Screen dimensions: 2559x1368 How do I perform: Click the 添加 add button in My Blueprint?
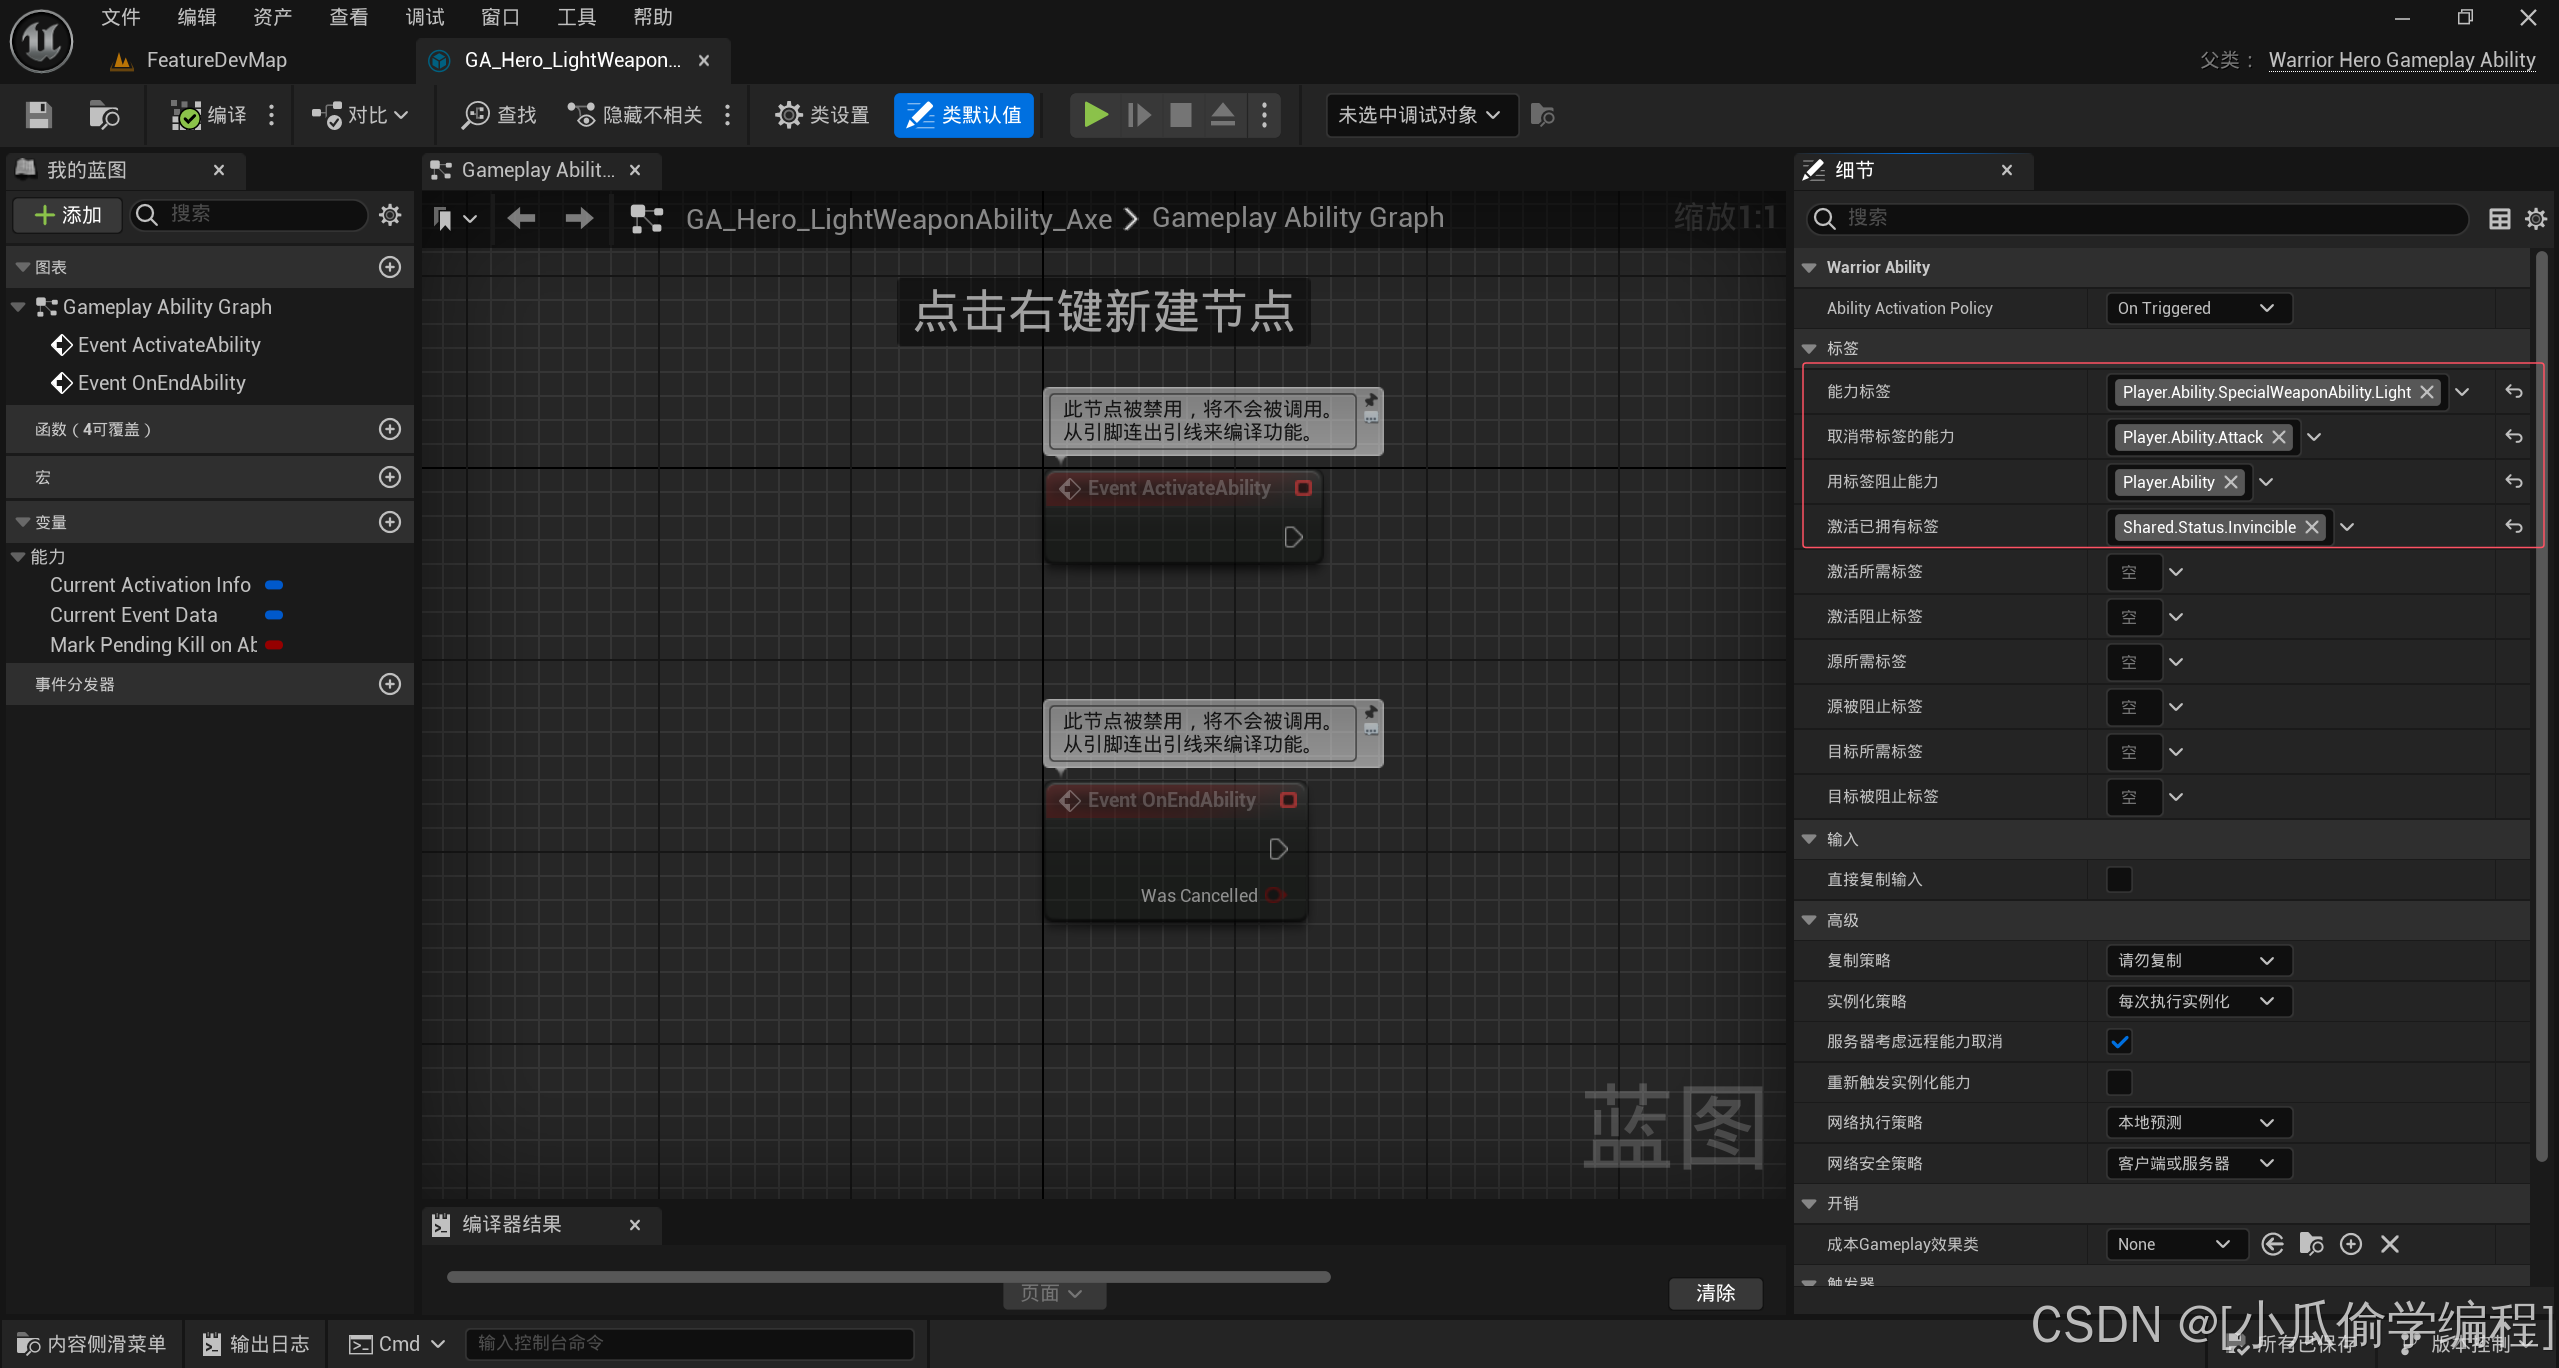68,215
